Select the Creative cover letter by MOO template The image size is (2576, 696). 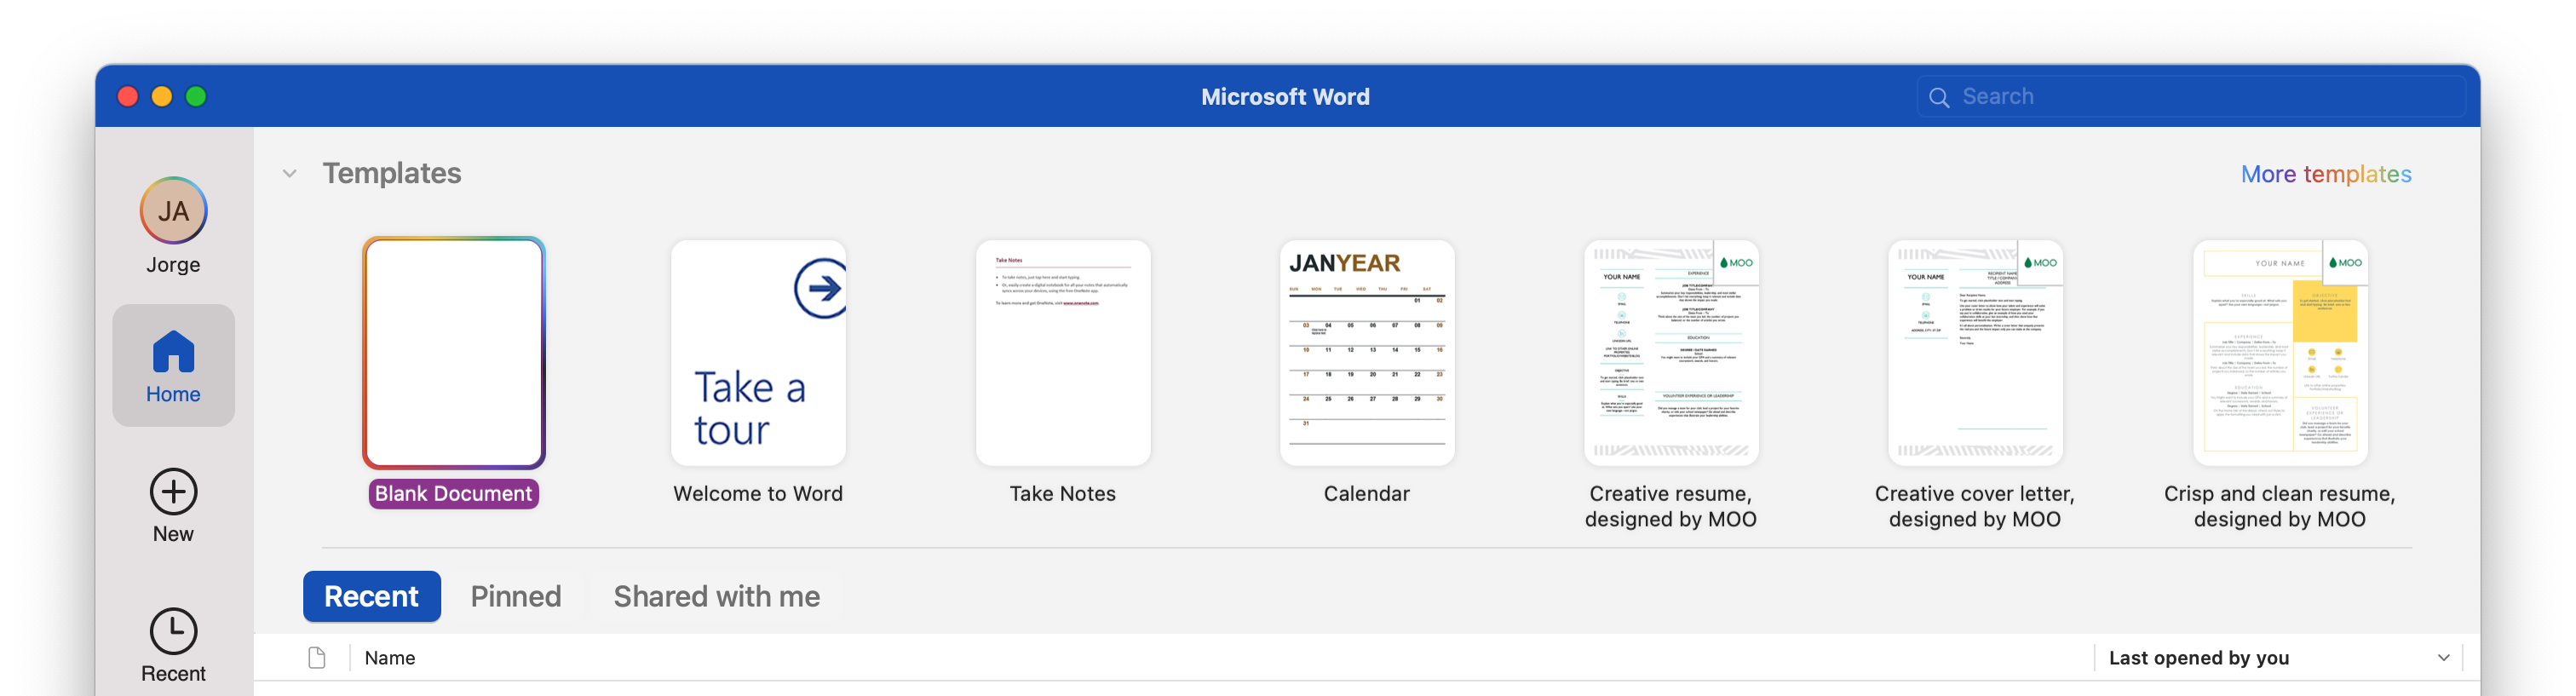point(1975,353)
